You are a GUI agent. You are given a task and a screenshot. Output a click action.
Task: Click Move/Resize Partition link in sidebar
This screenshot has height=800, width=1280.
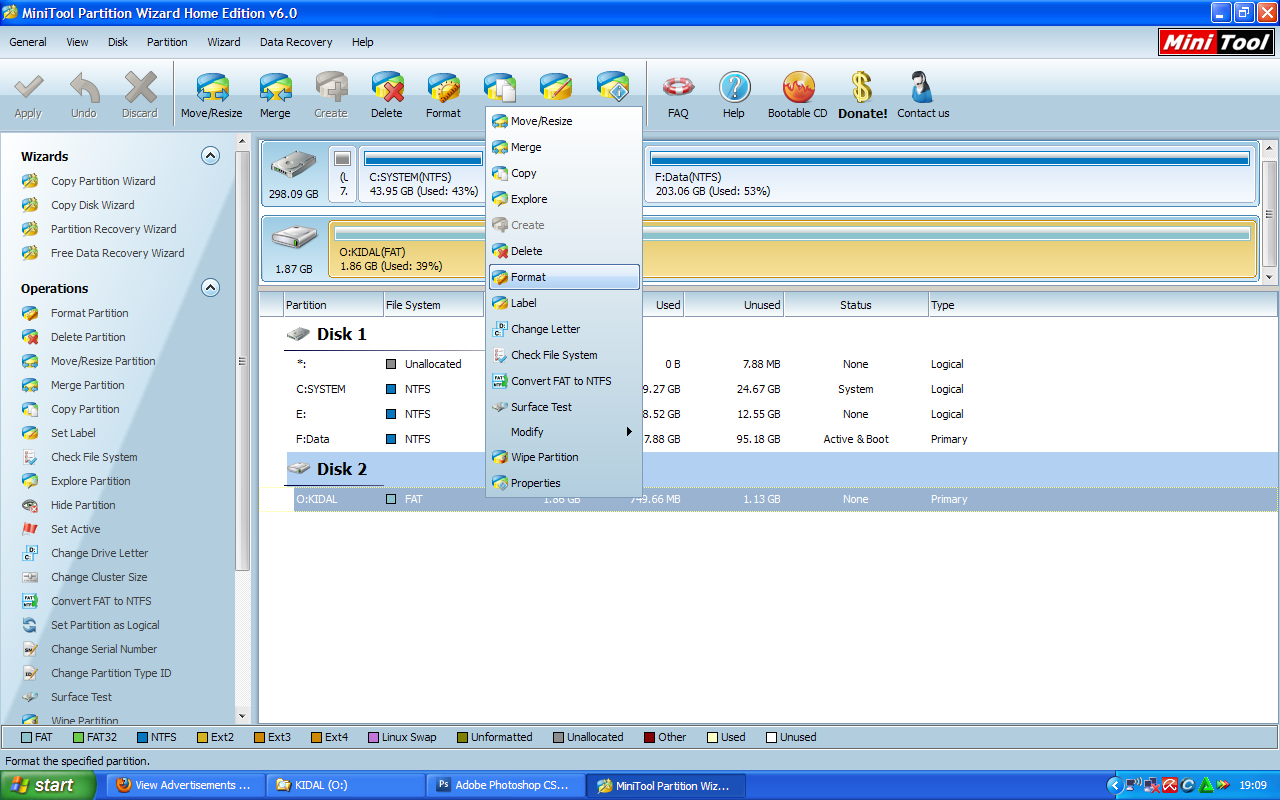pos(103,361)
